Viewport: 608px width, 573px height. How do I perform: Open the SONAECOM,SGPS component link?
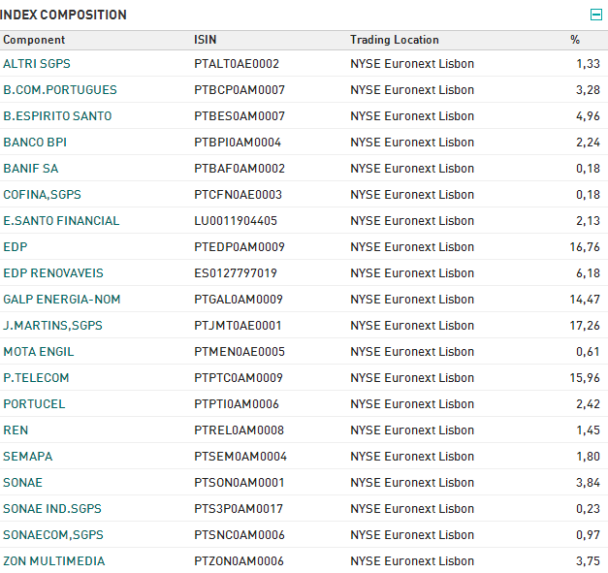[54, 535]
